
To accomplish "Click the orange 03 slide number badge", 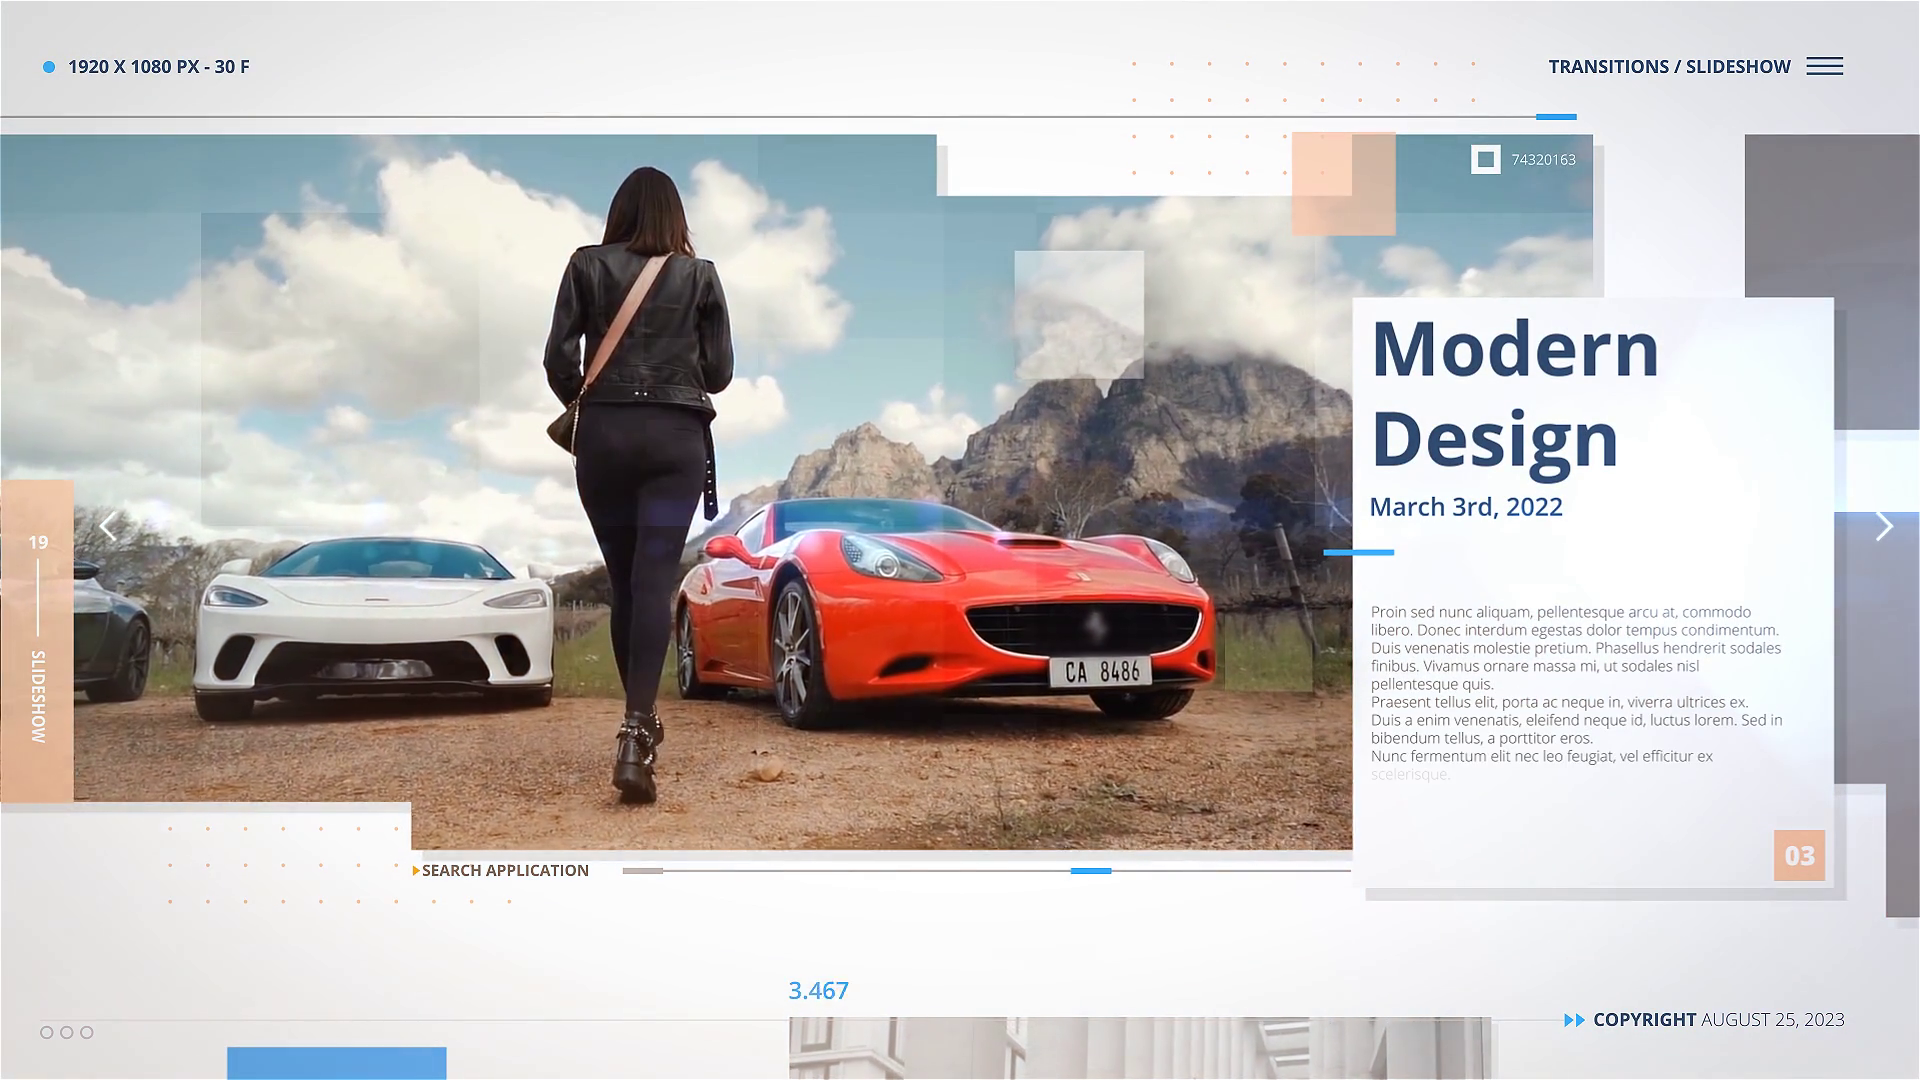I will 1799,856.
